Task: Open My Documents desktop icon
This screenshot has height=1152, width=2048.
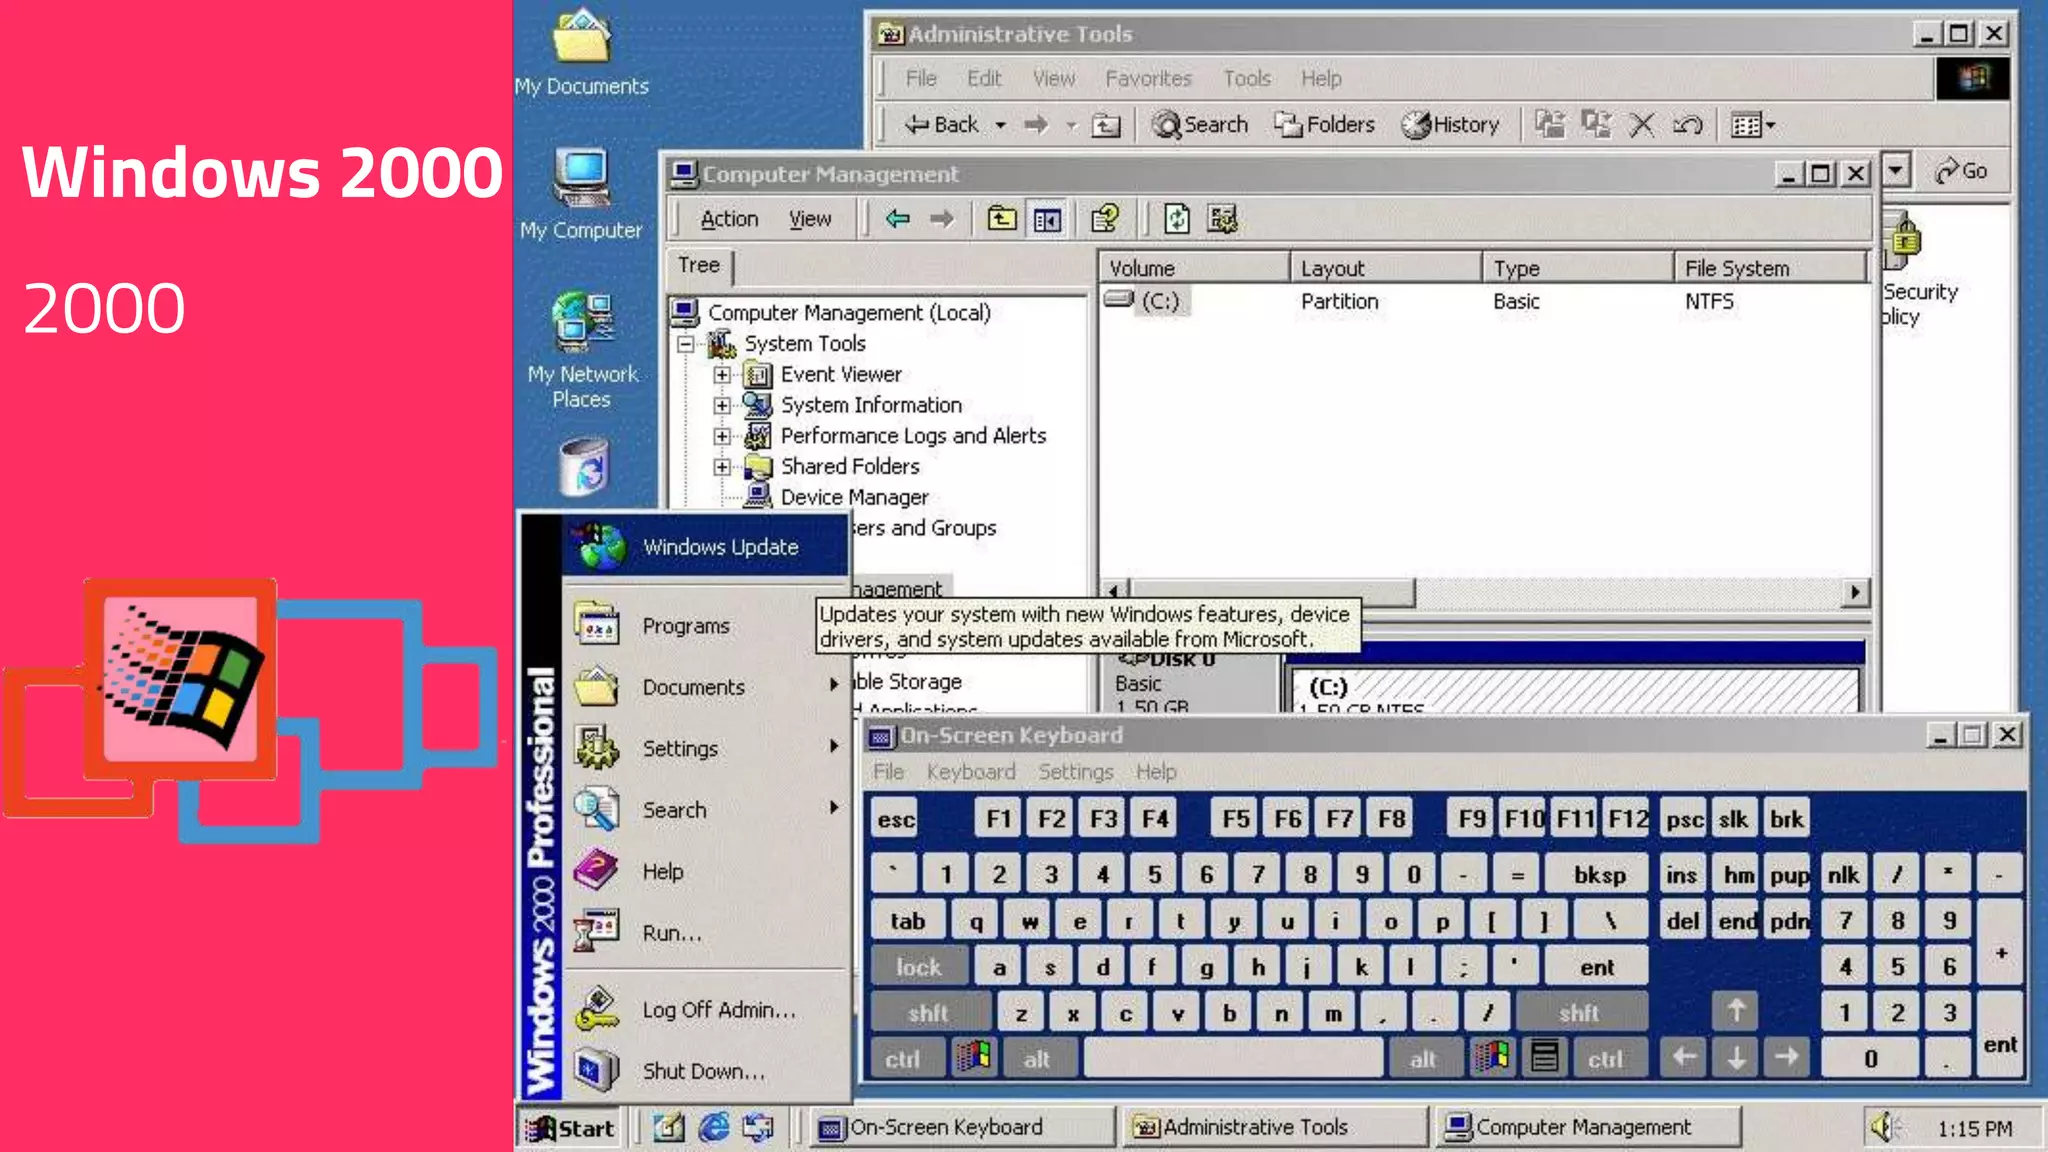Action: 582,52
